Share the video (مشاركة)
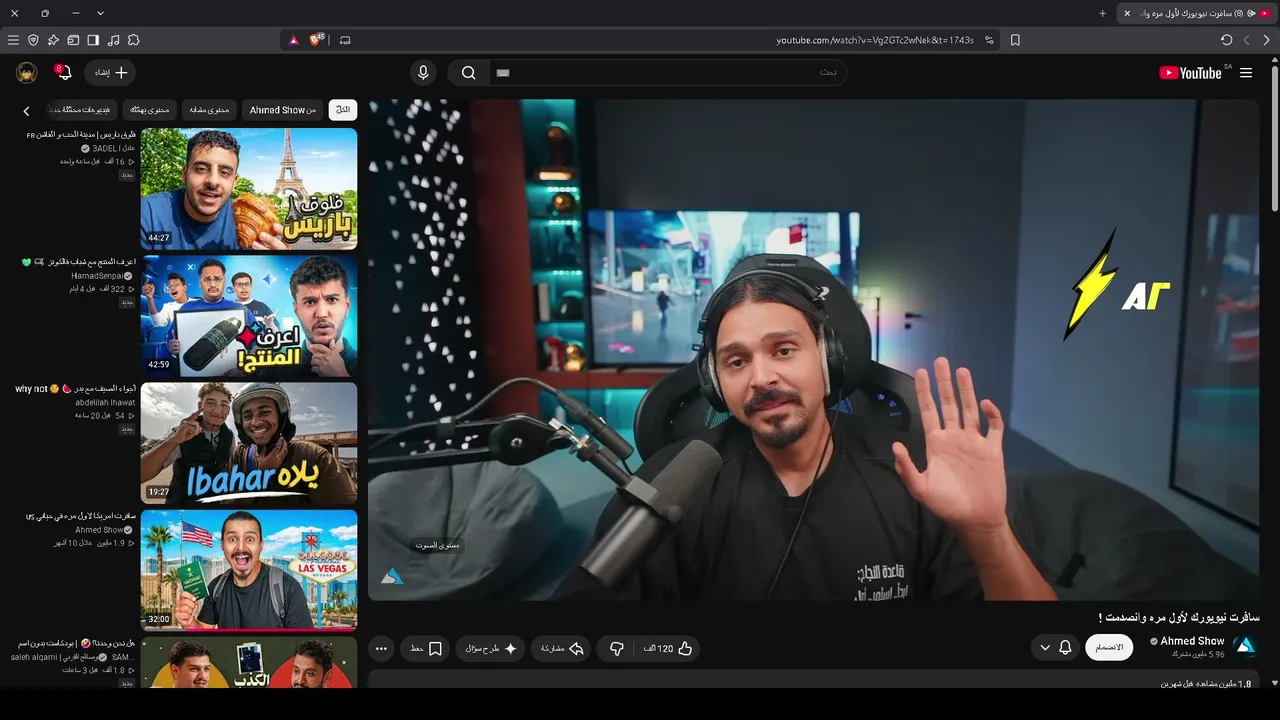The height and width of the screenshot is (720, 1280). [561, 649]
